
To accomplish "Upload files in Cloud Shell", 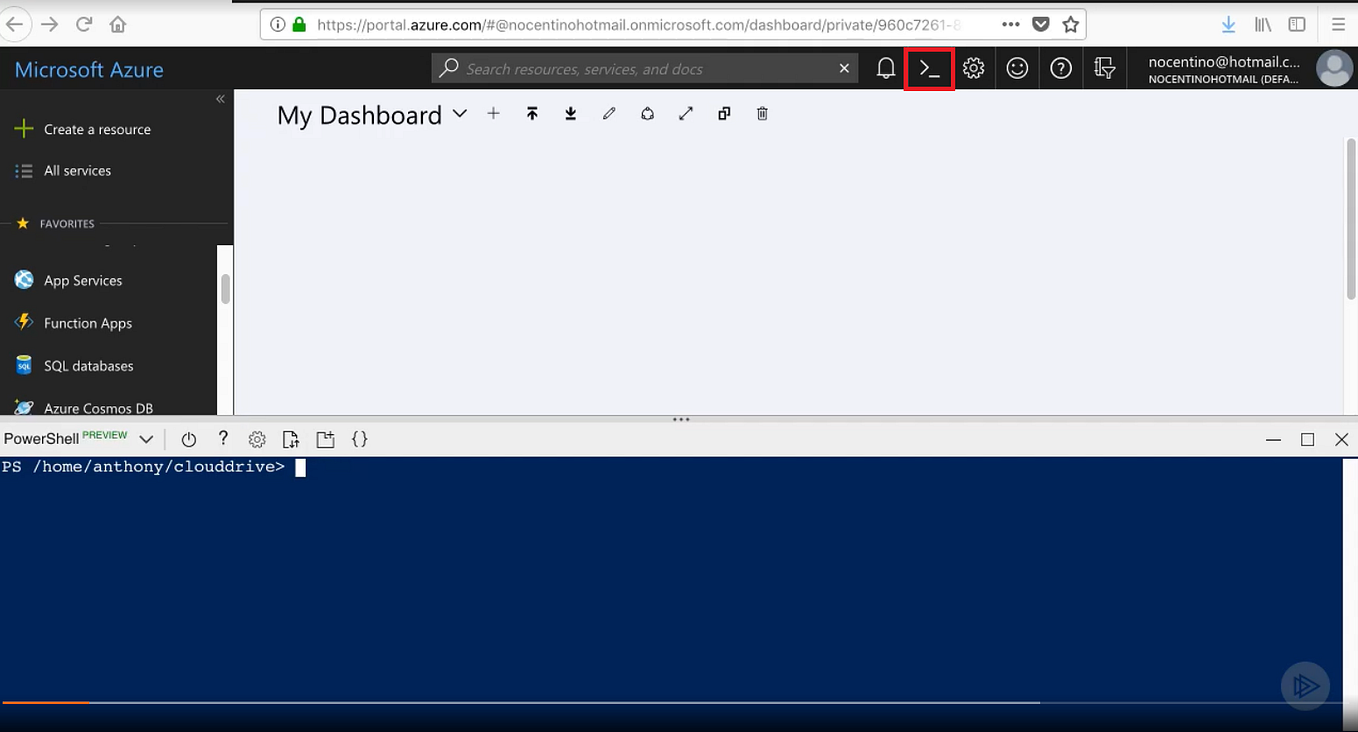I will point(290,438).
